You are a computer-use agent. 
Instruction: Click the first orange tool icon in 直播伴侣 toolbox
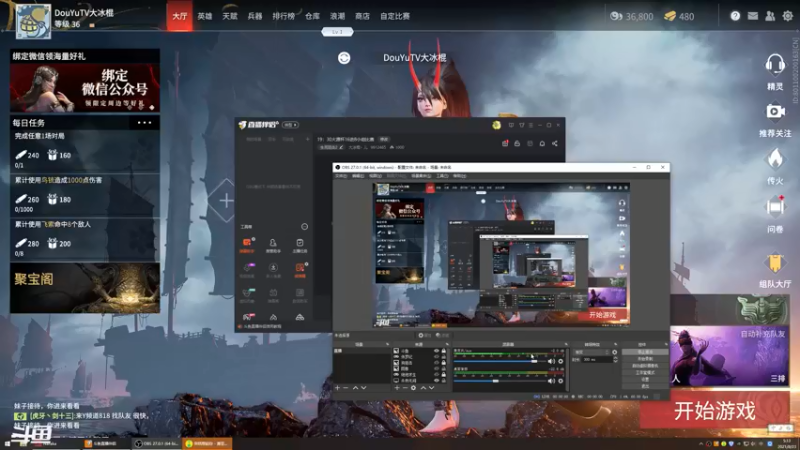247,243
